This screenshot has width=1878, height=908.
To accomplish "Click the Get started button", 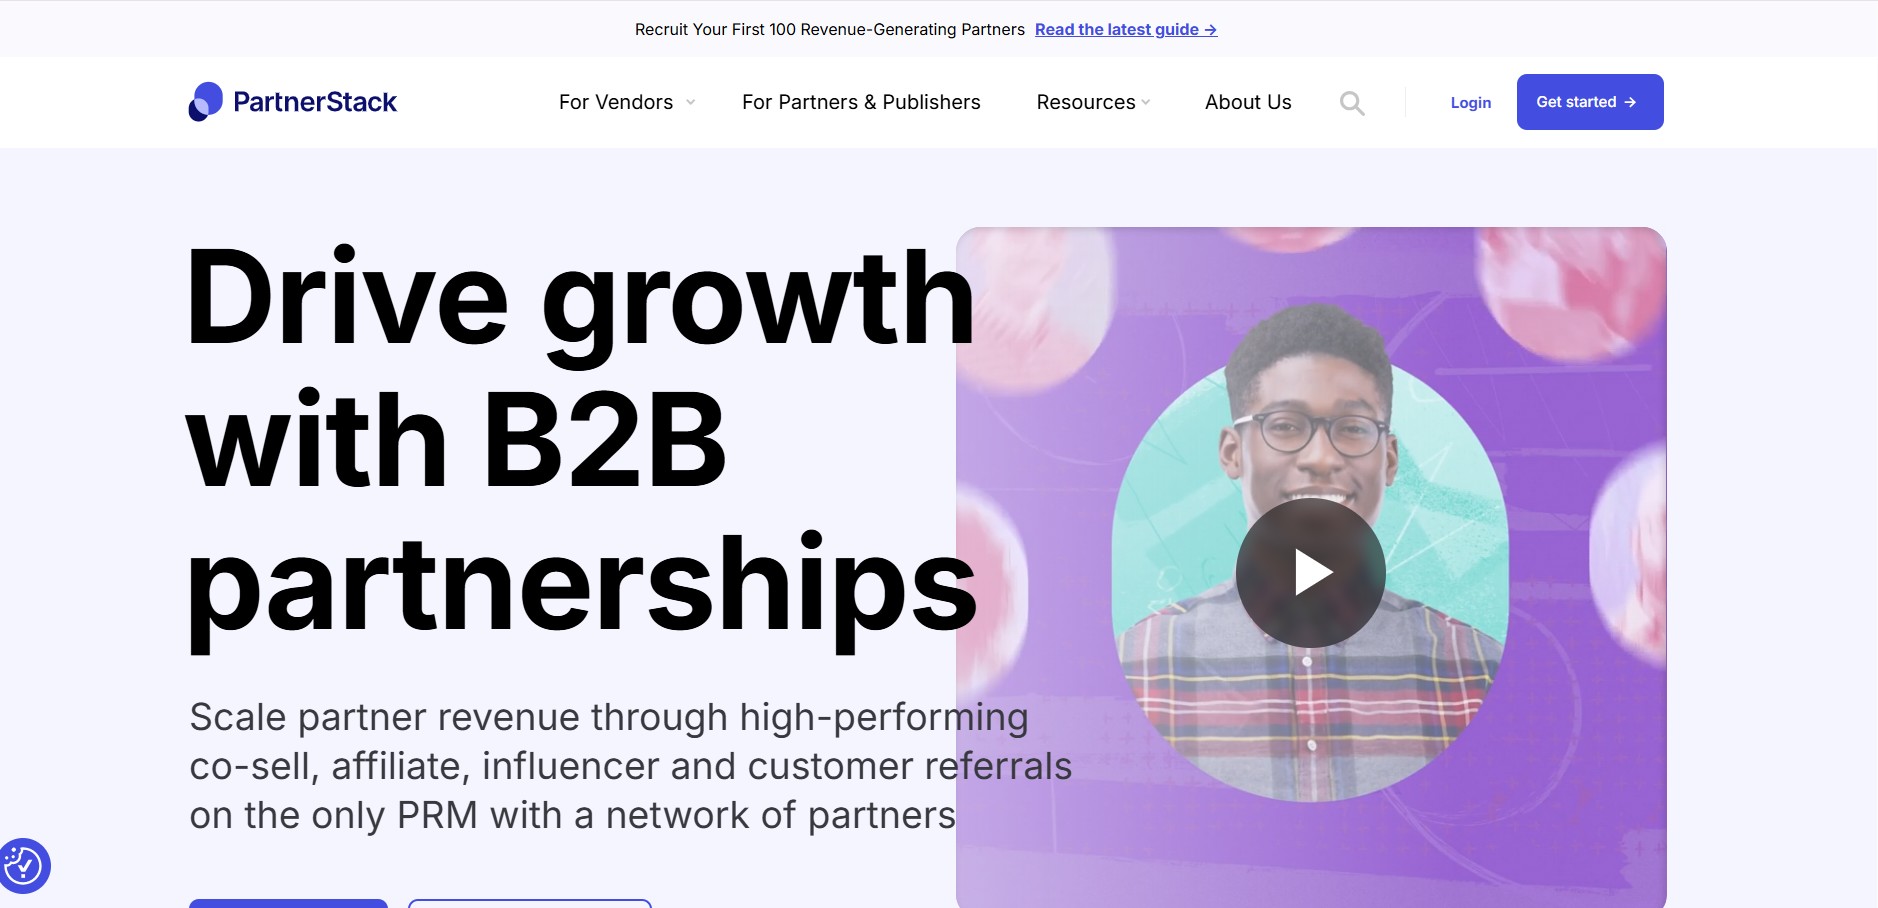I will click(1589, 101).
